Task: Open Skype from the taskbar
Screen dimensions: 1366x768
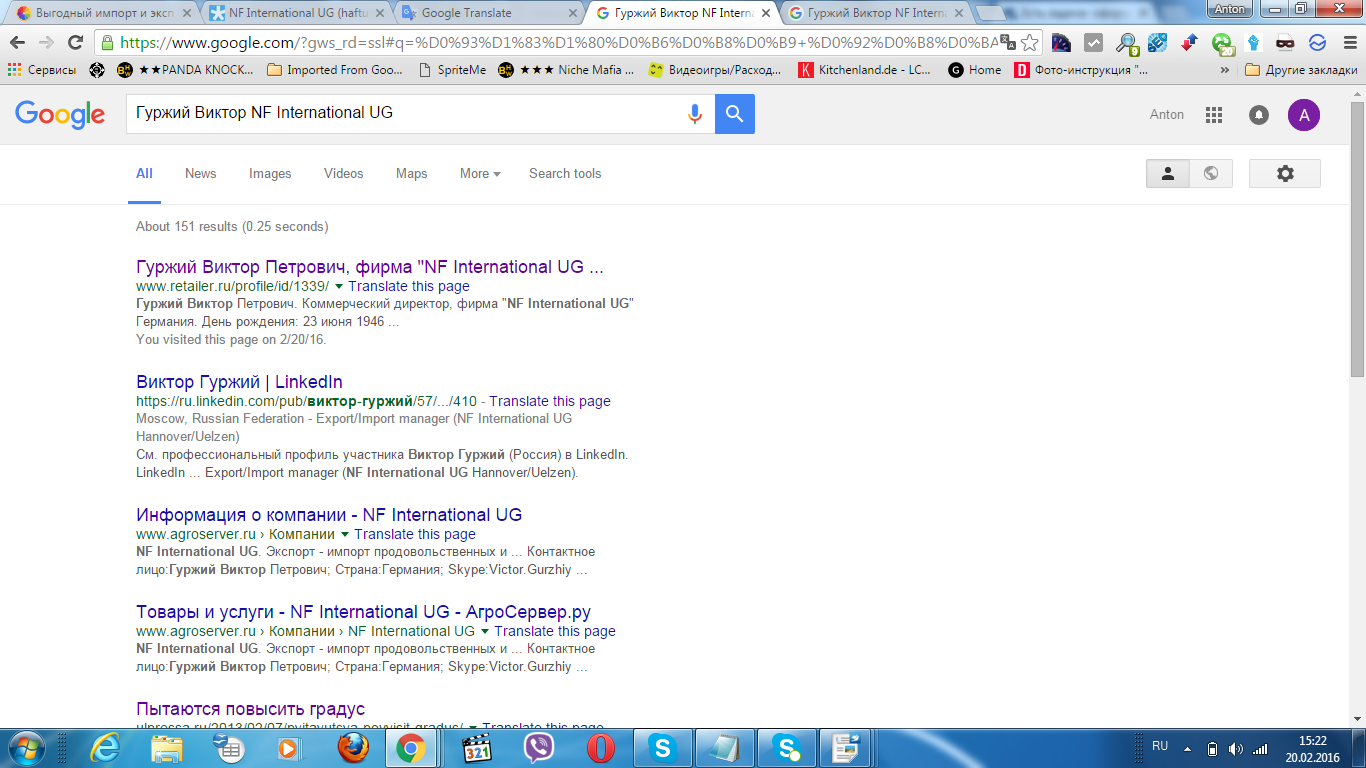Action: point(663,748)
